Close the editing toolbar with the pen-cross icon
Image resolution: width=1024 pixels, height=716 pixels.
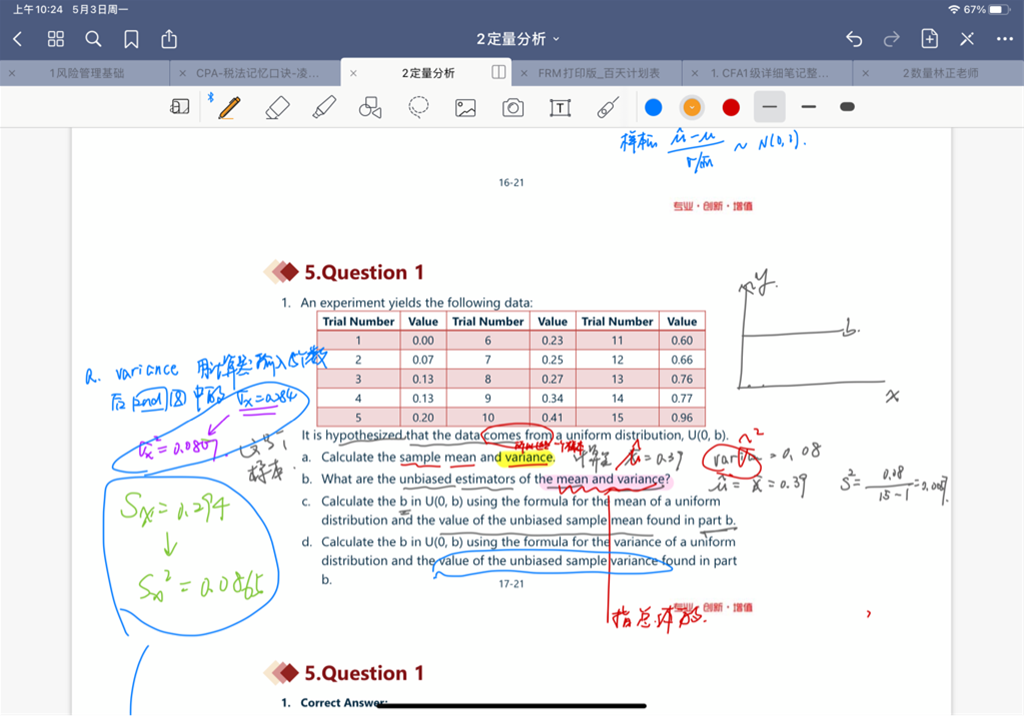point(967,39)
